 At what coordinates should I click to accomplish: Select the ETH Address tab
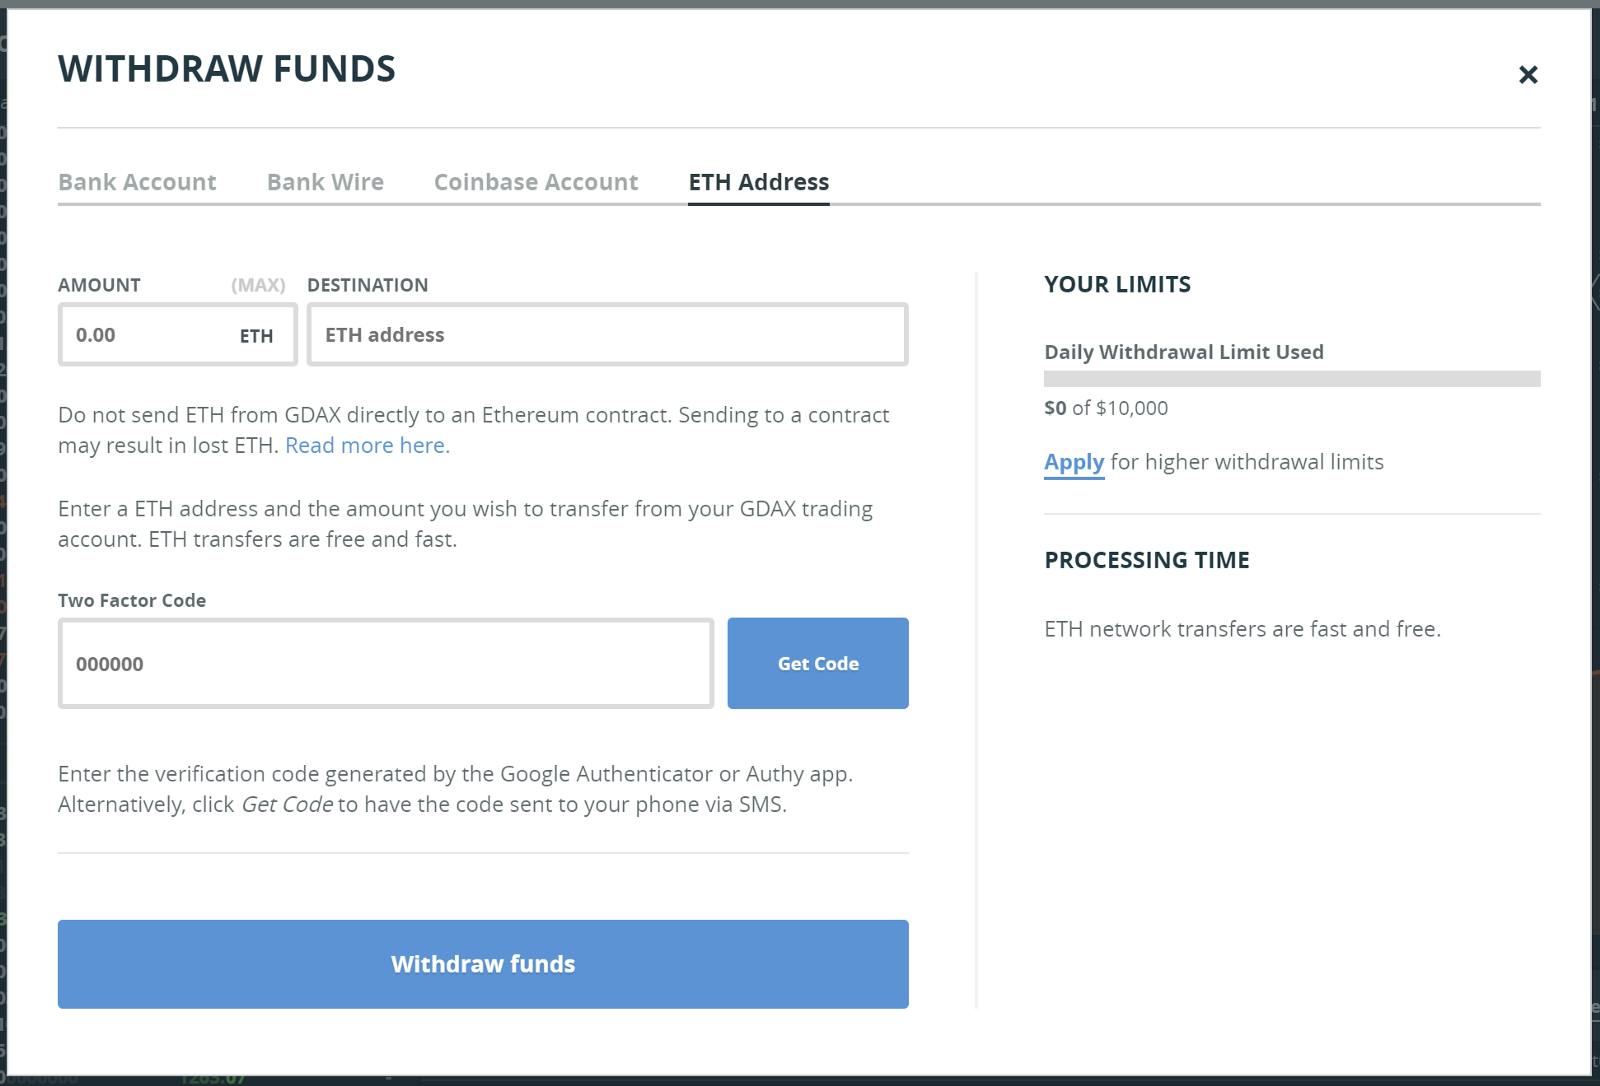point(759,182)
